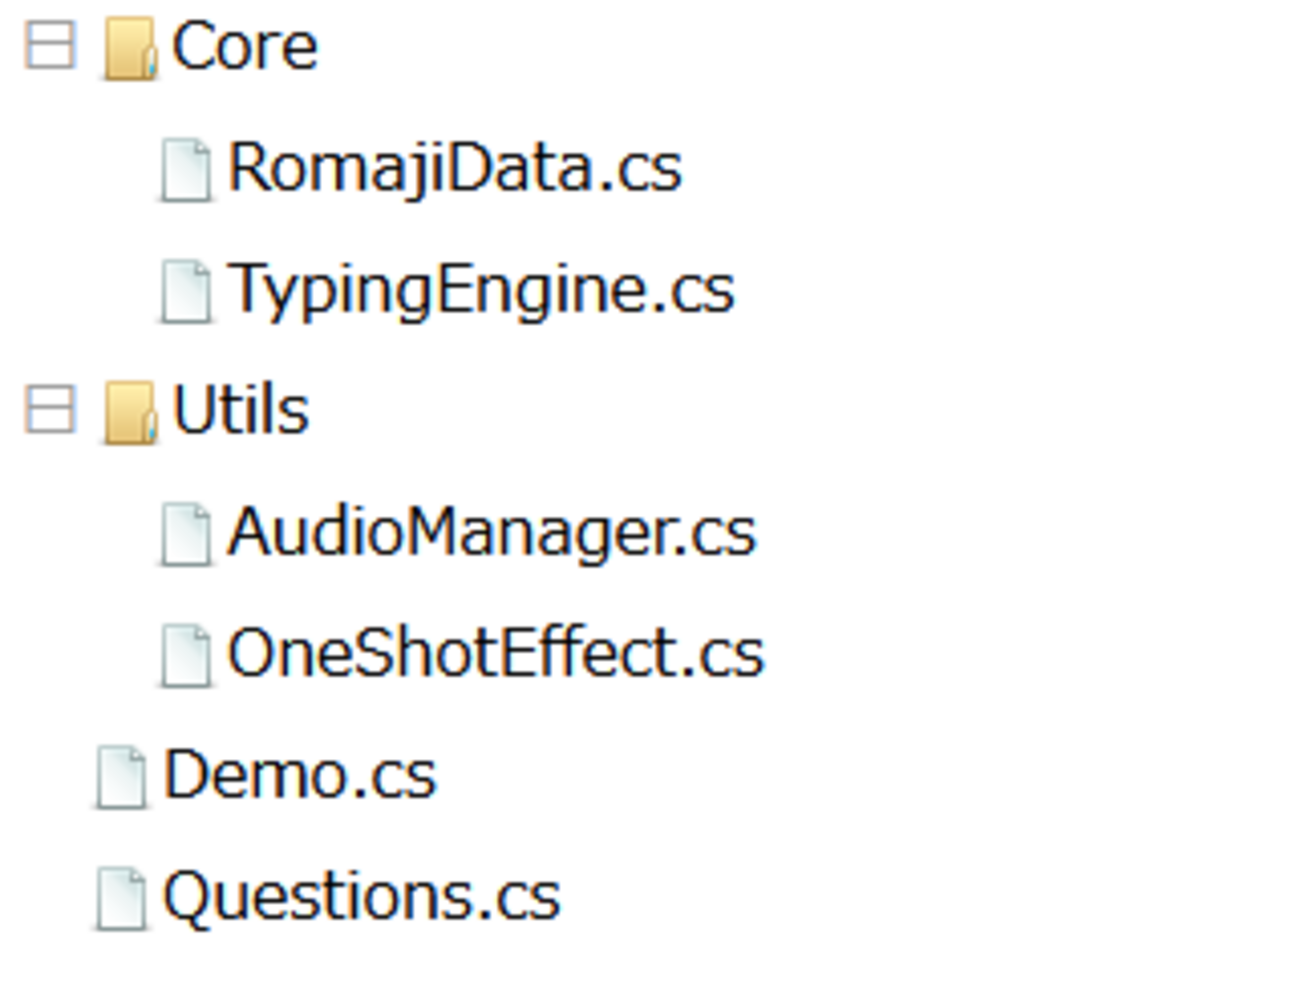The height and width of the screenshot is (1000, 1300).
Task: Click the AudioManager.cs file icon
Action: pos(186,535)
